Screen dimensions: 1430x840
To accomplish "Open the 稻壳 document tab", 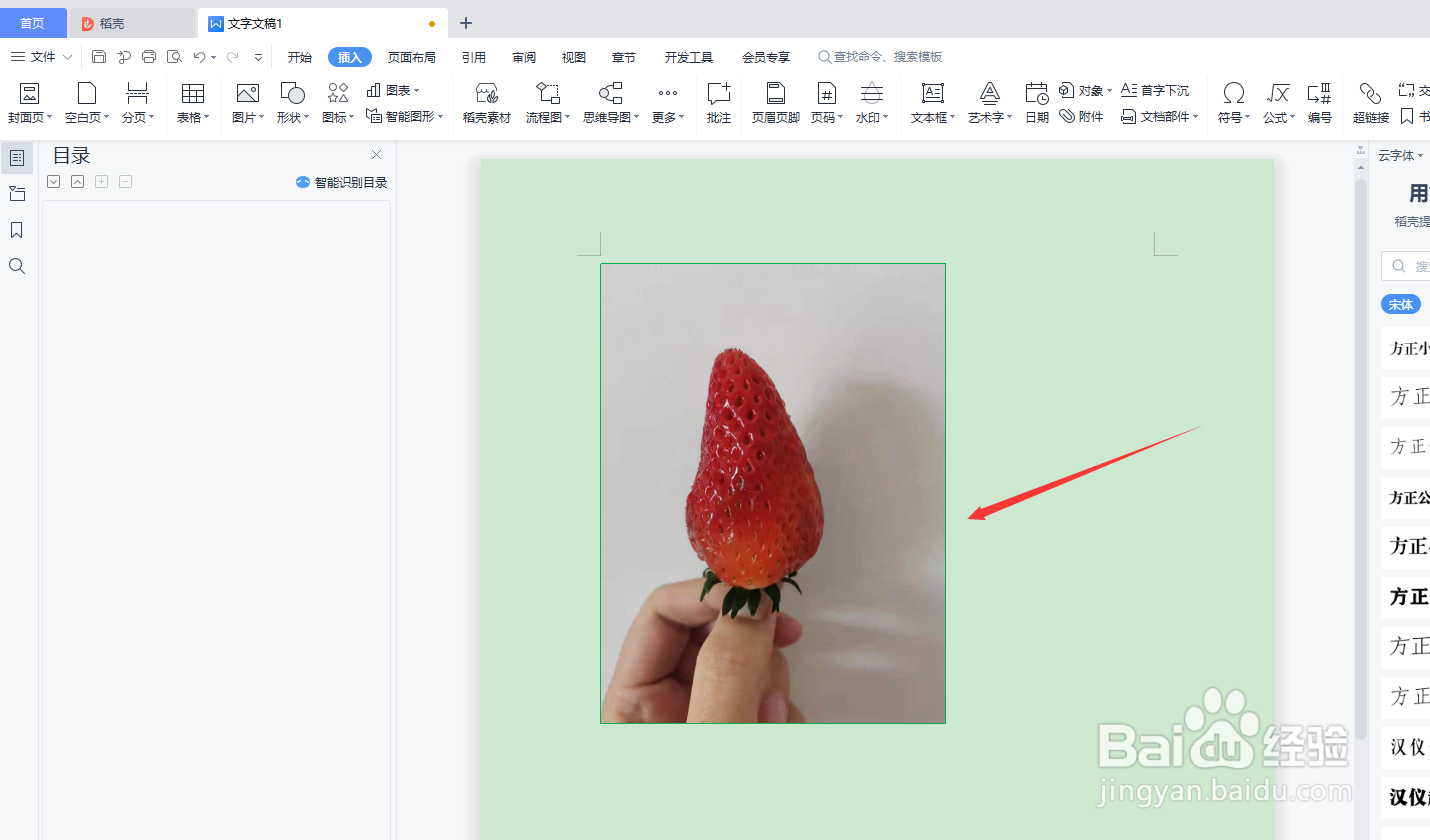I will click(132, 23).
